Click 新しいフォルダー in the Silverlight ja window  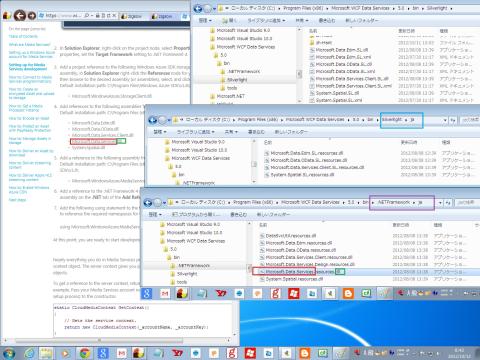291,132
